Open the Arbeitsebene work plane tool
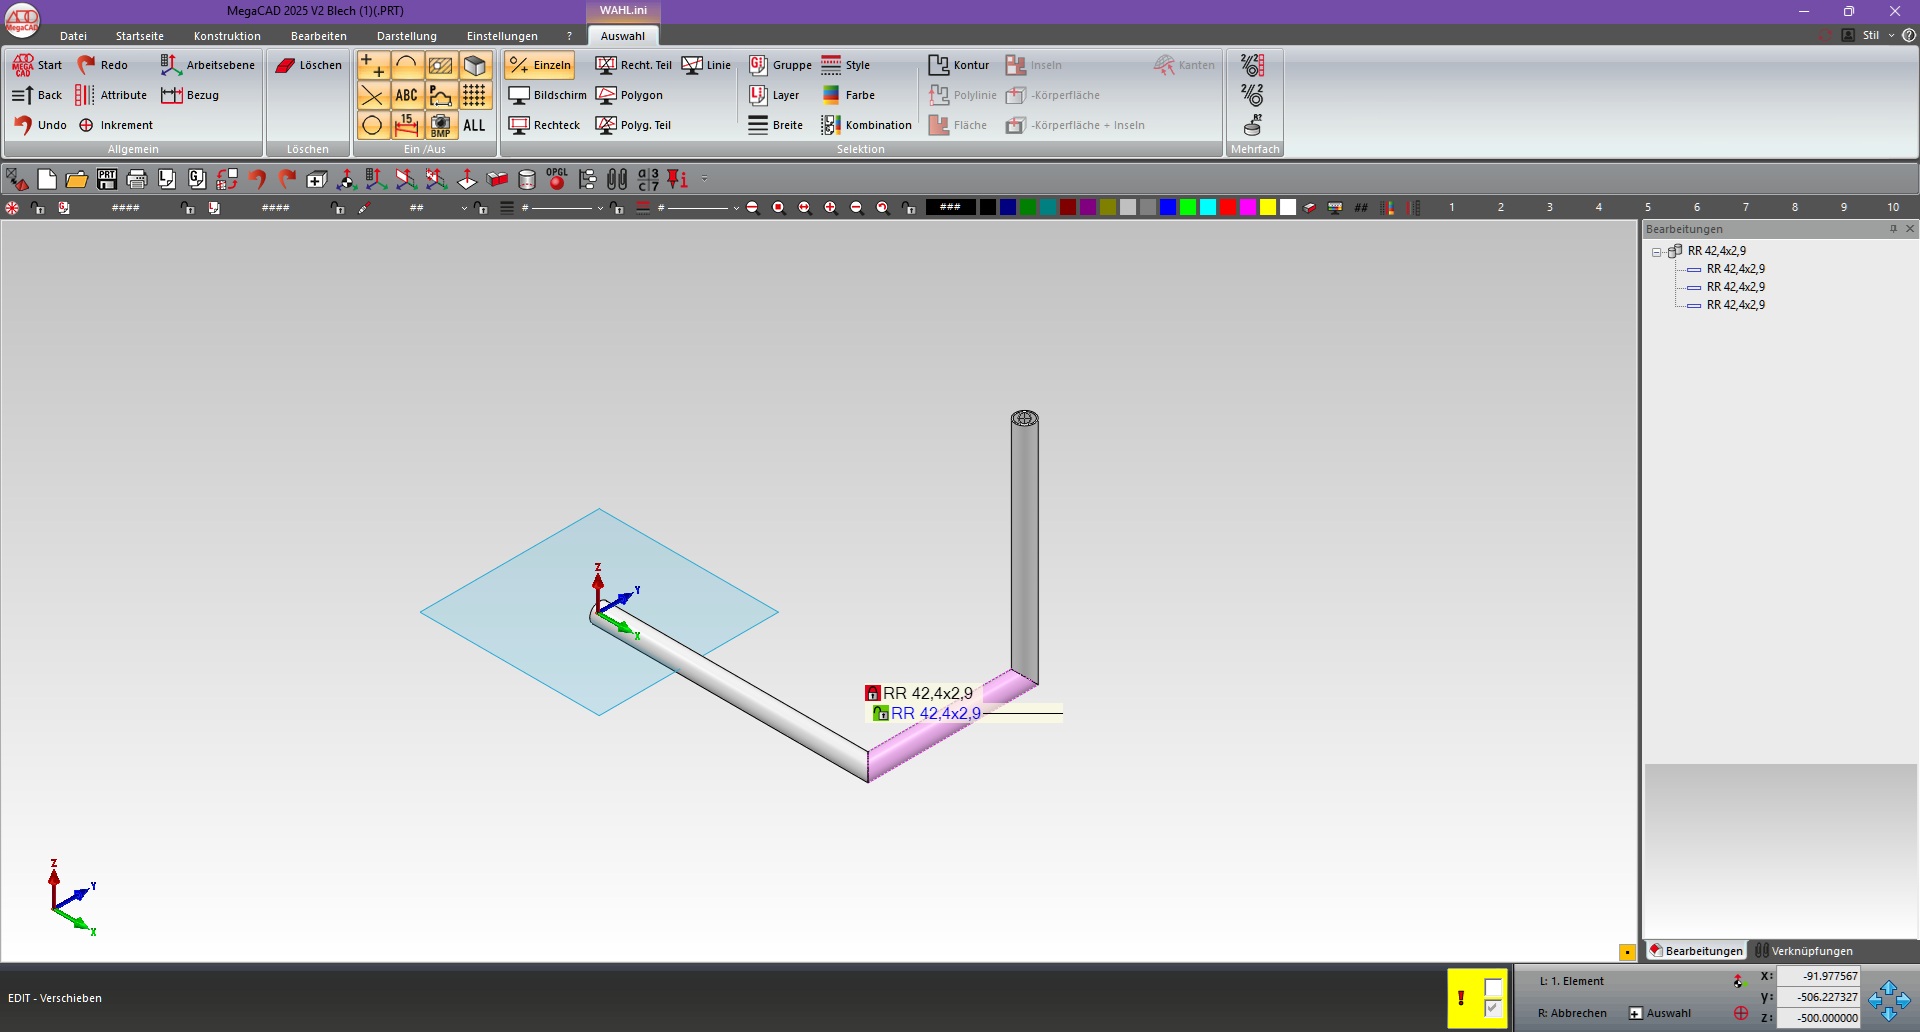 click(208, 65)
